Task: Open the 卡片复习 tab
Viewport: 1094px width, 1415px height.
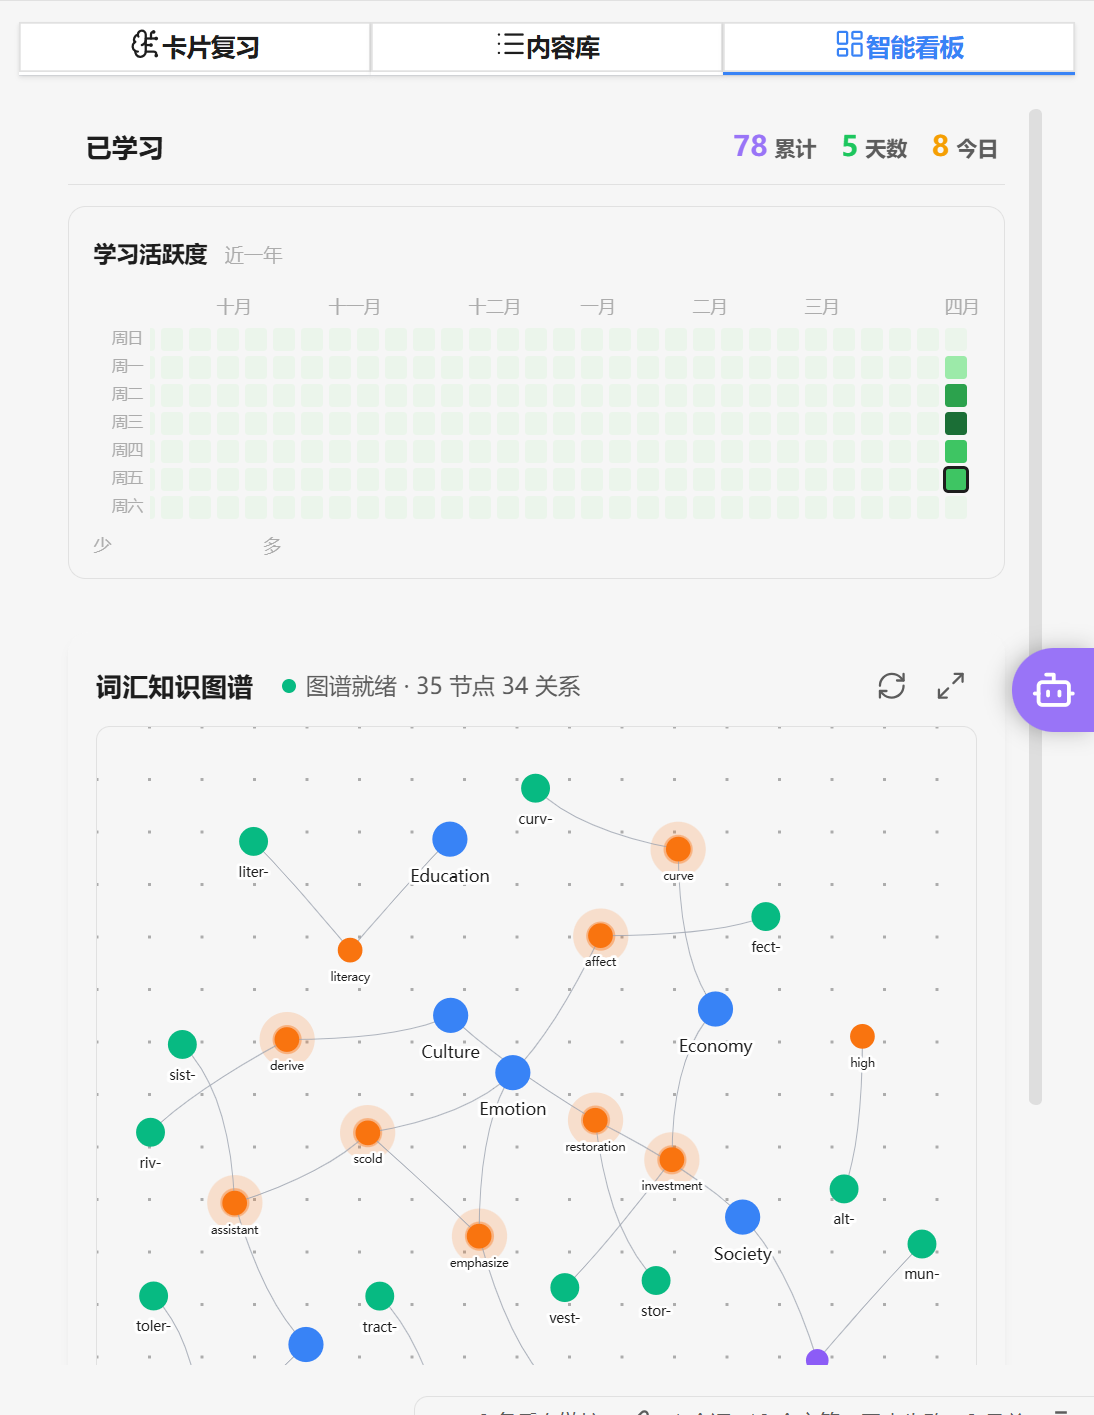Action: coord(195,47)
